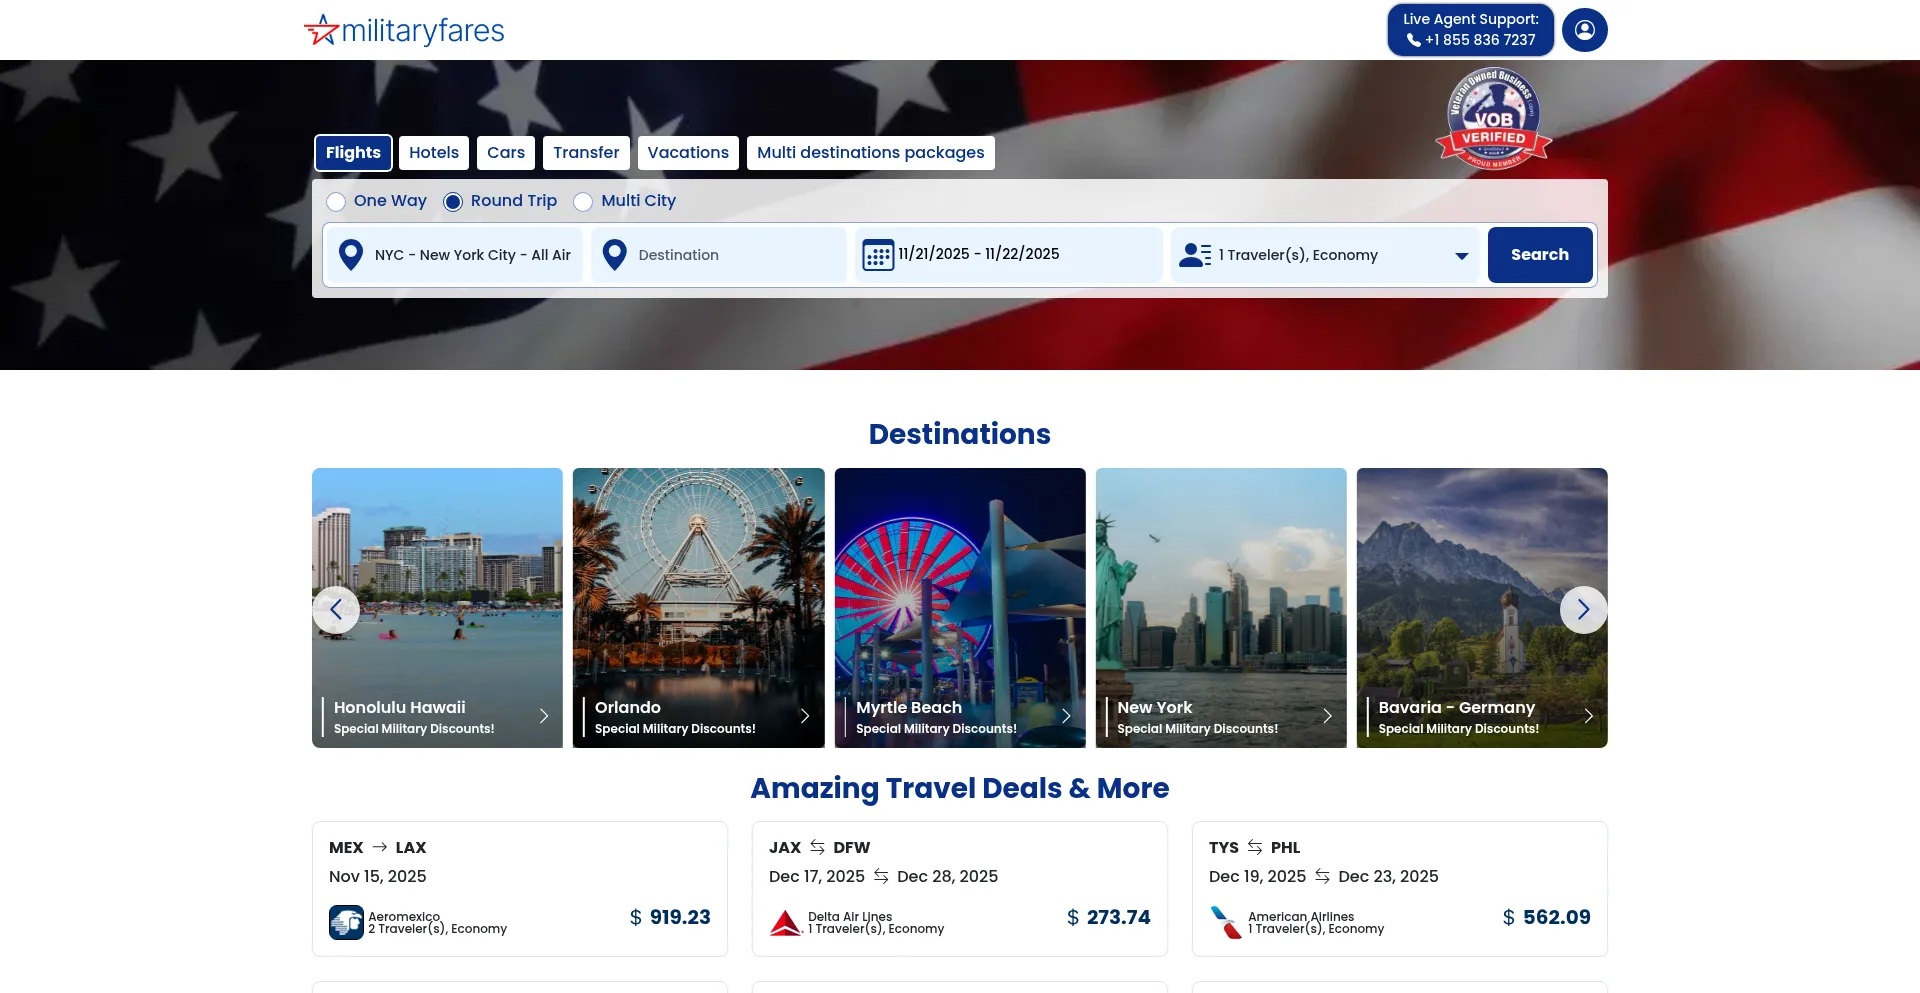This screenshot has width=1920, height=993.
Task: Open the Honolulu Hawaii destination photo
Action: (x=437, y=608)
